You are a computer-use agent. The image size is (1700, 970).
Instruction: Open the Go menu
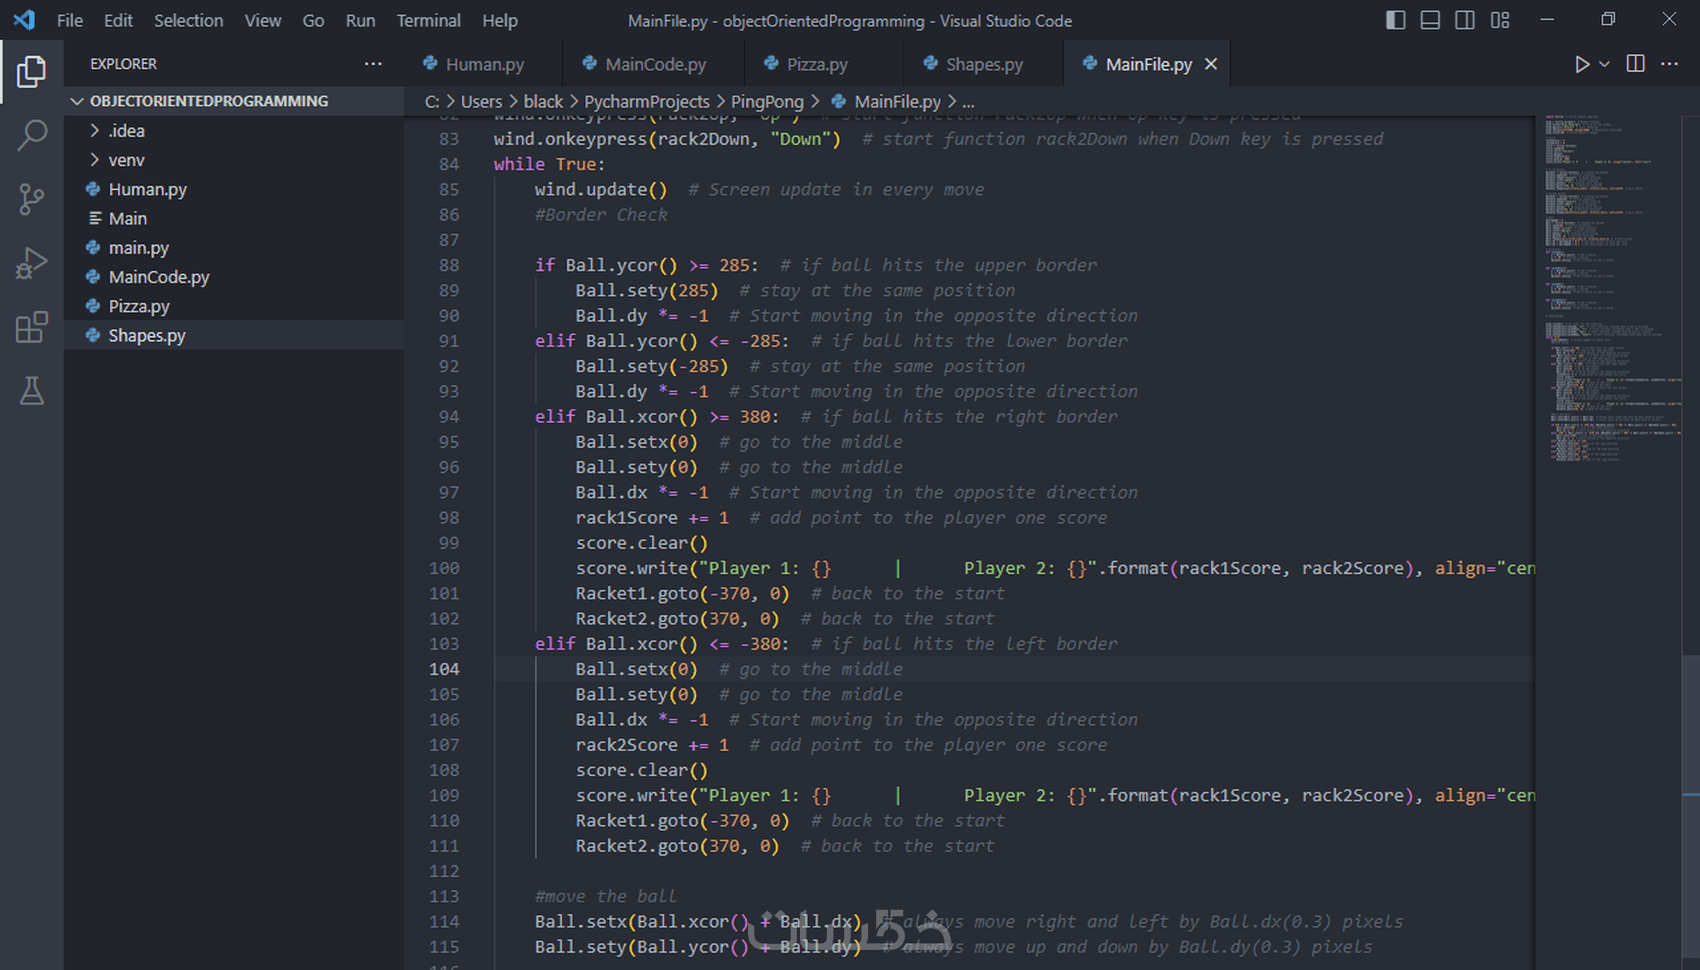(x=313, y=20)
